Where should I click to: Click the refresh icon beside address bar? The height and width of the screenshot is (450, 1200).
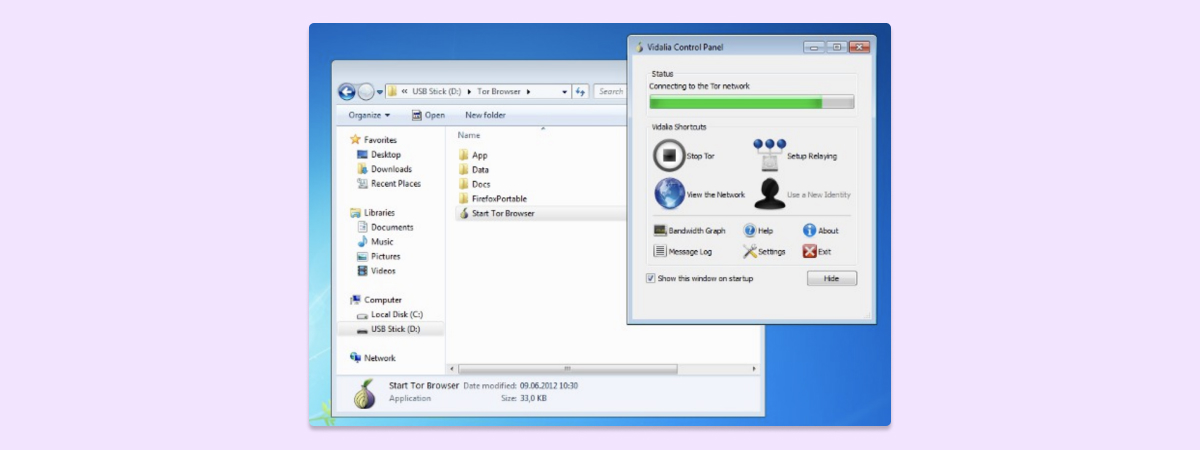pos(580,91)
